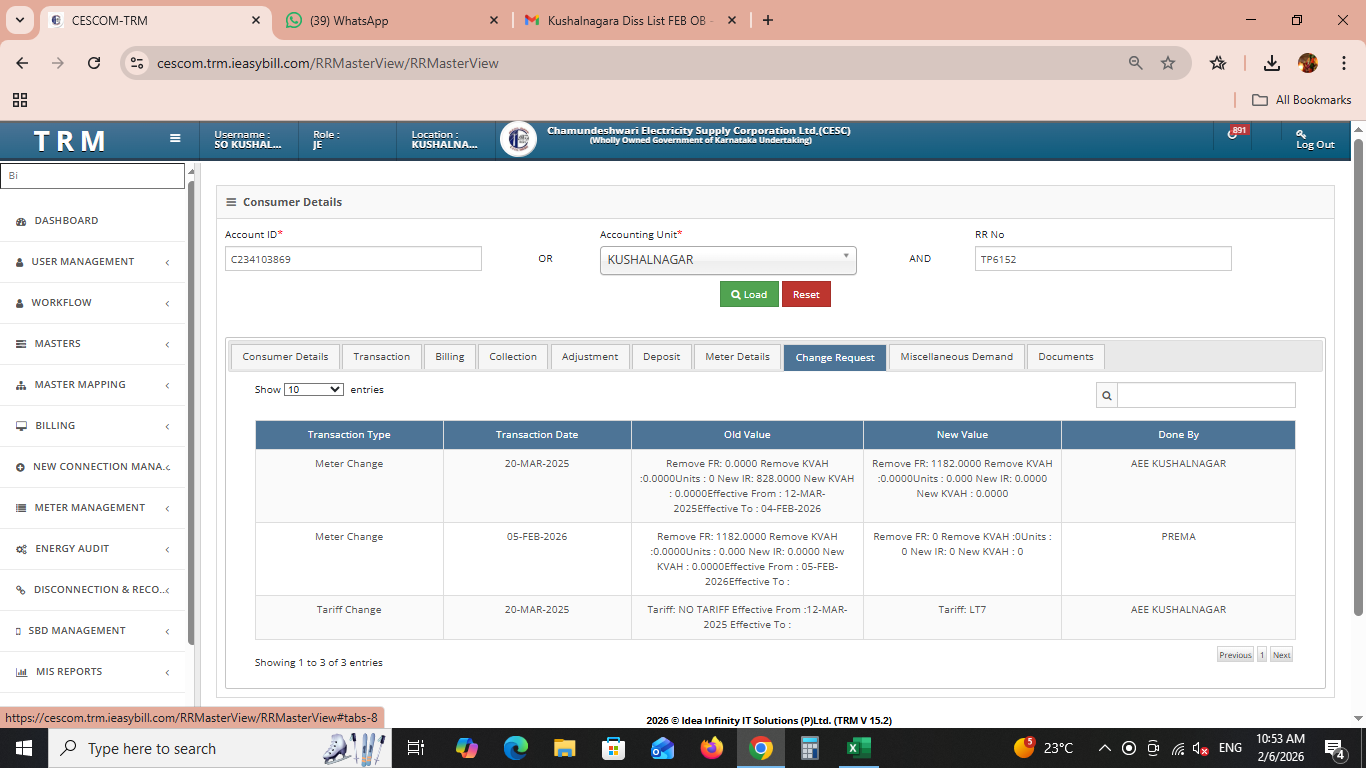Switch to the Consumer Details tab
The image size is (1366, 768).
(285, 357)
